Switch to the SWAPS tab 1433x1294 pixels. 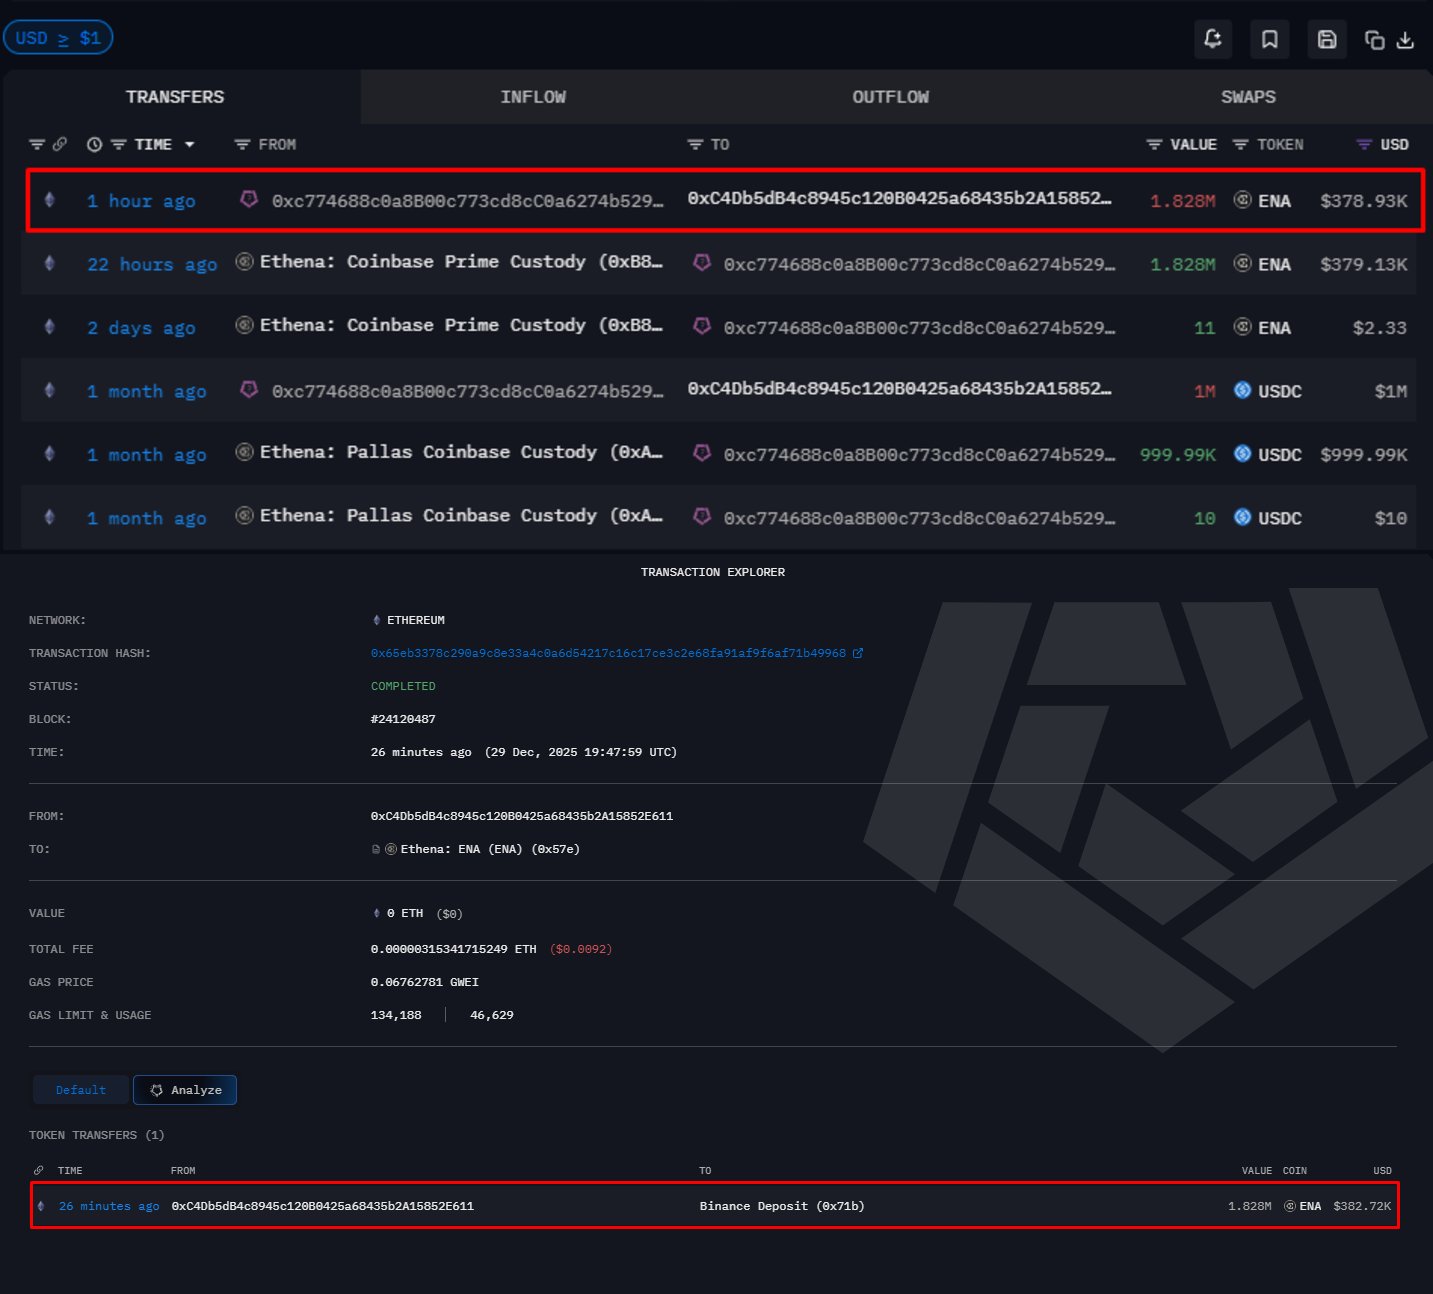(1248, 97)
